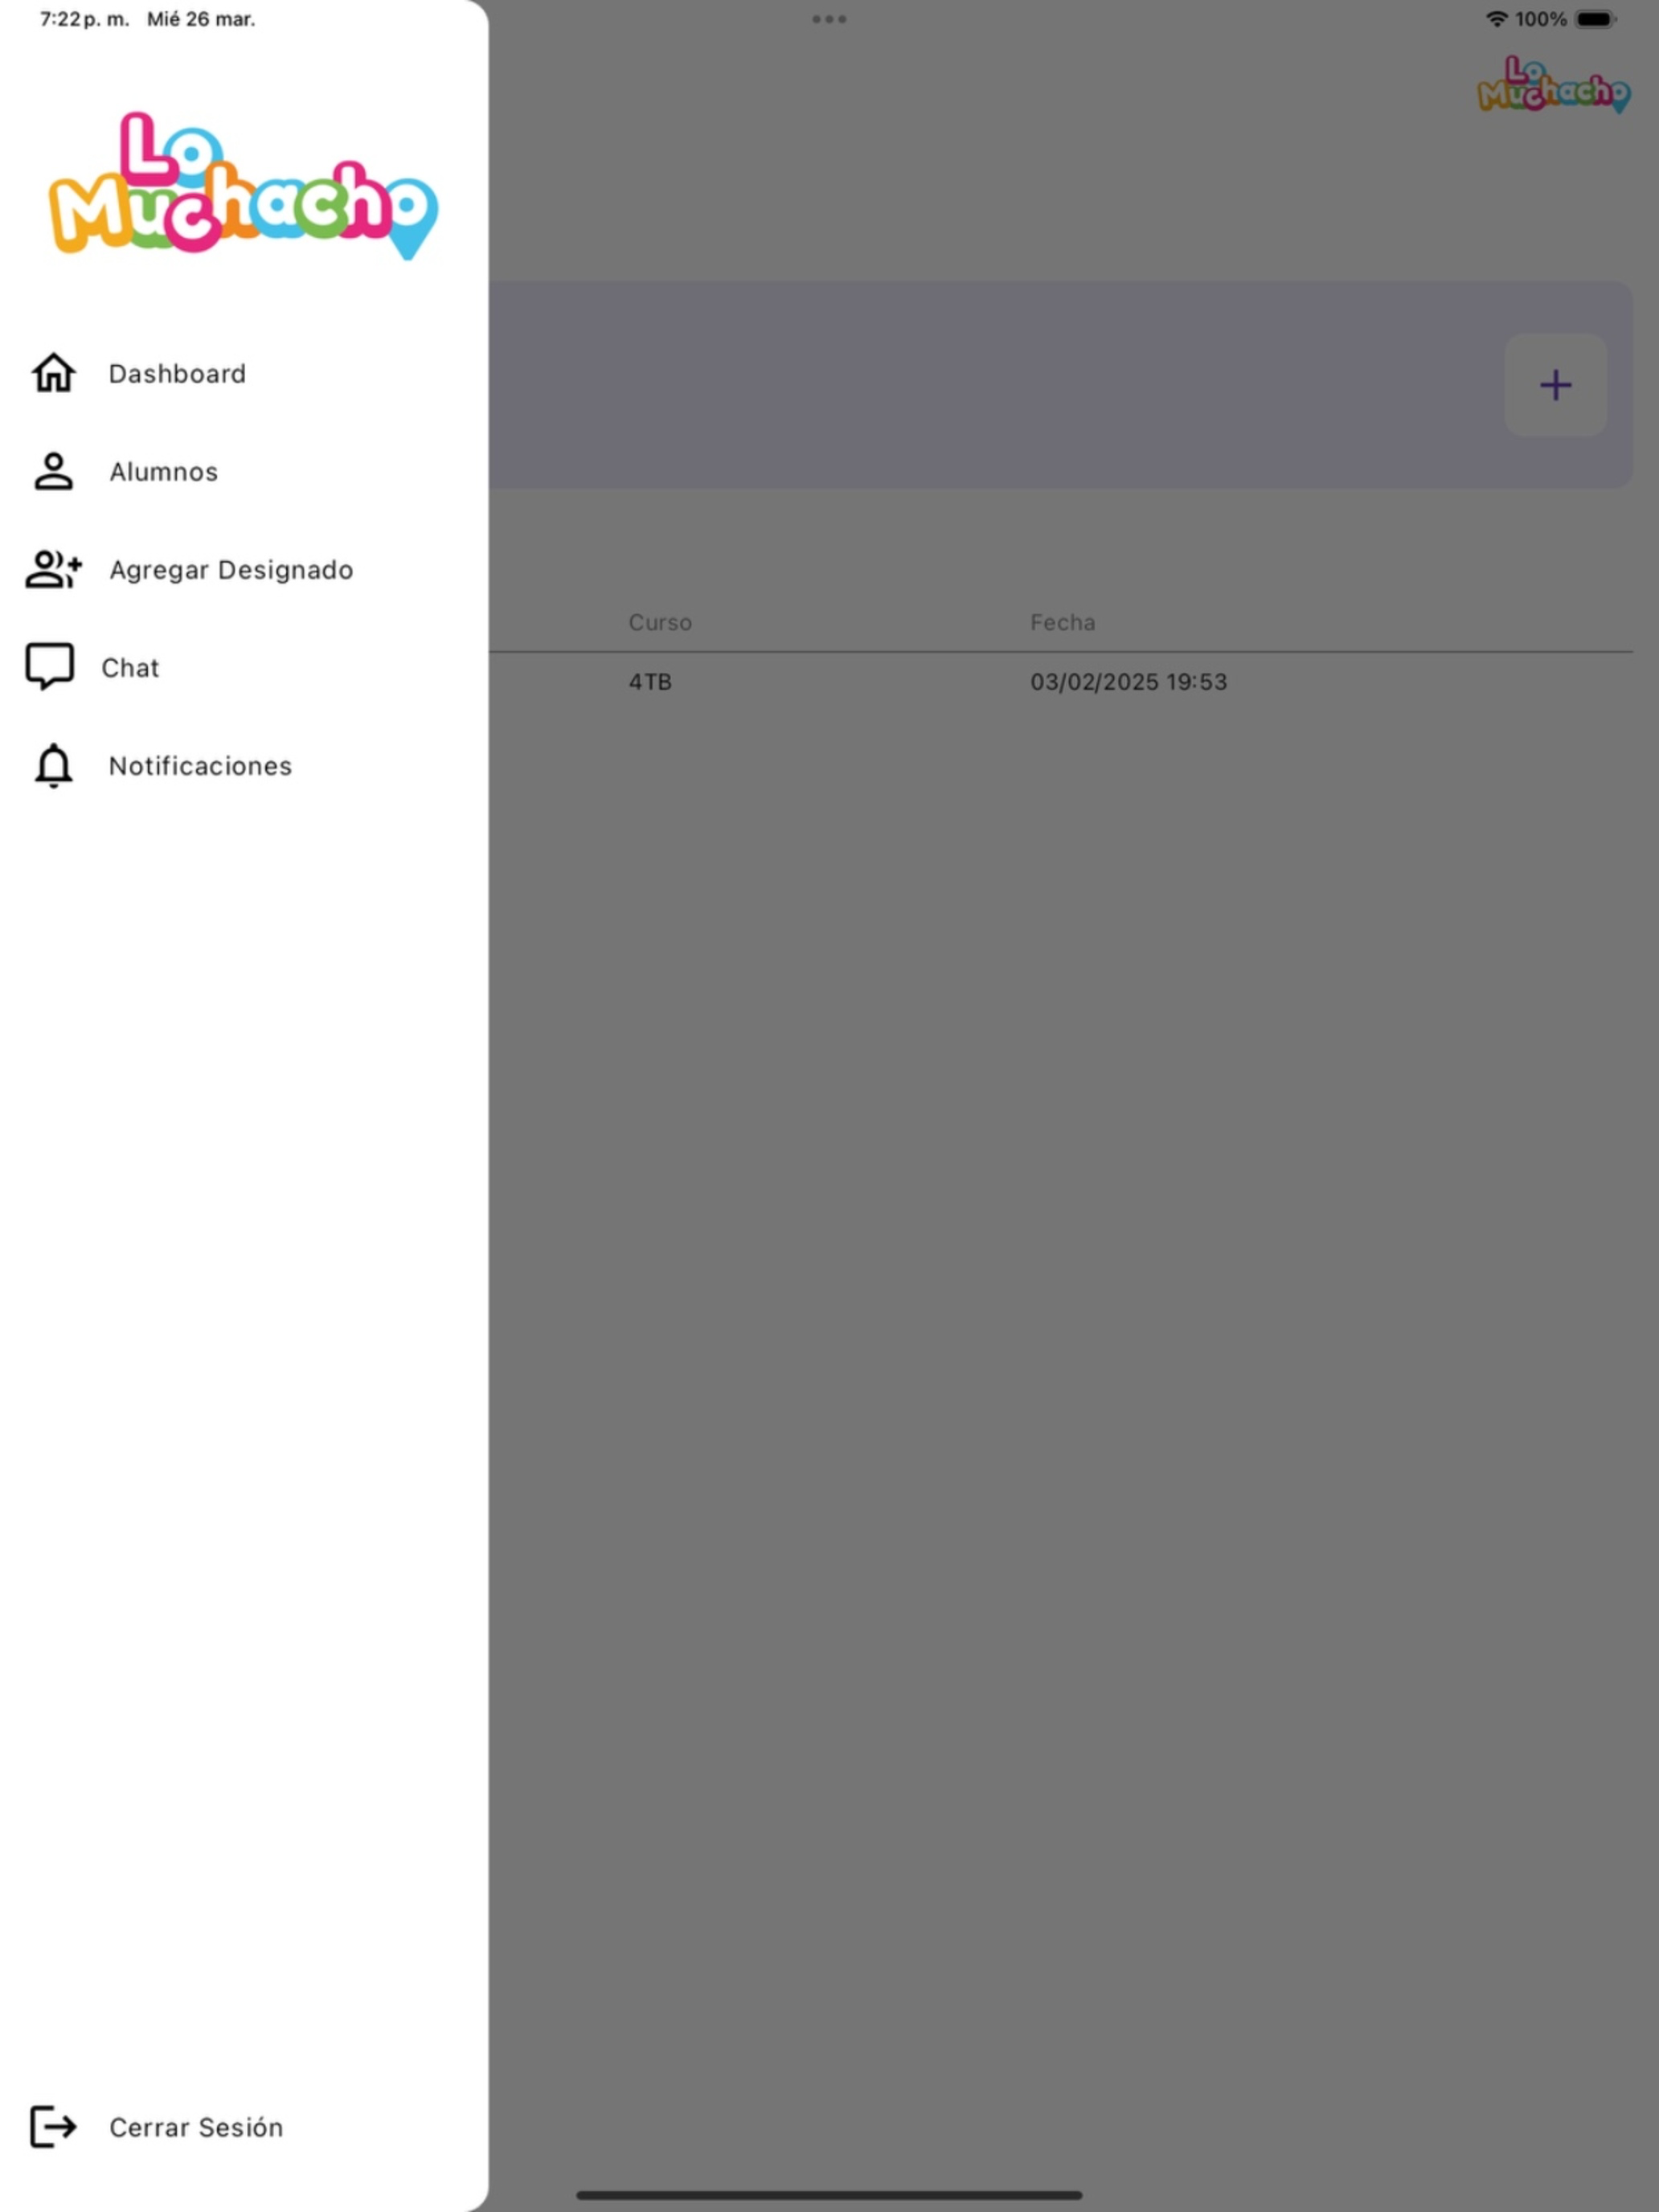1659x2212 pixels.
Task: Click the Fecha column header
Action: point(1062,622)
